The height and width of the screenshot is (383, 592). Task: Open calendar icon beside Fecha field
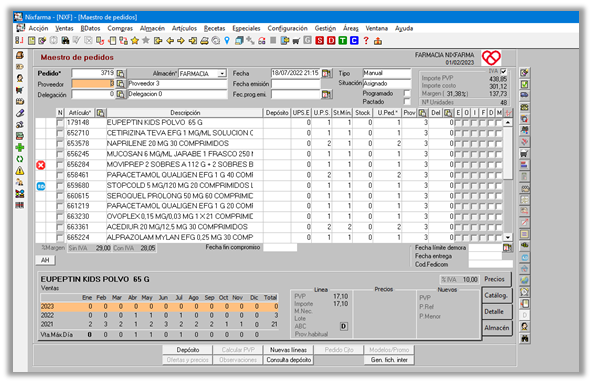coord(327,73)
